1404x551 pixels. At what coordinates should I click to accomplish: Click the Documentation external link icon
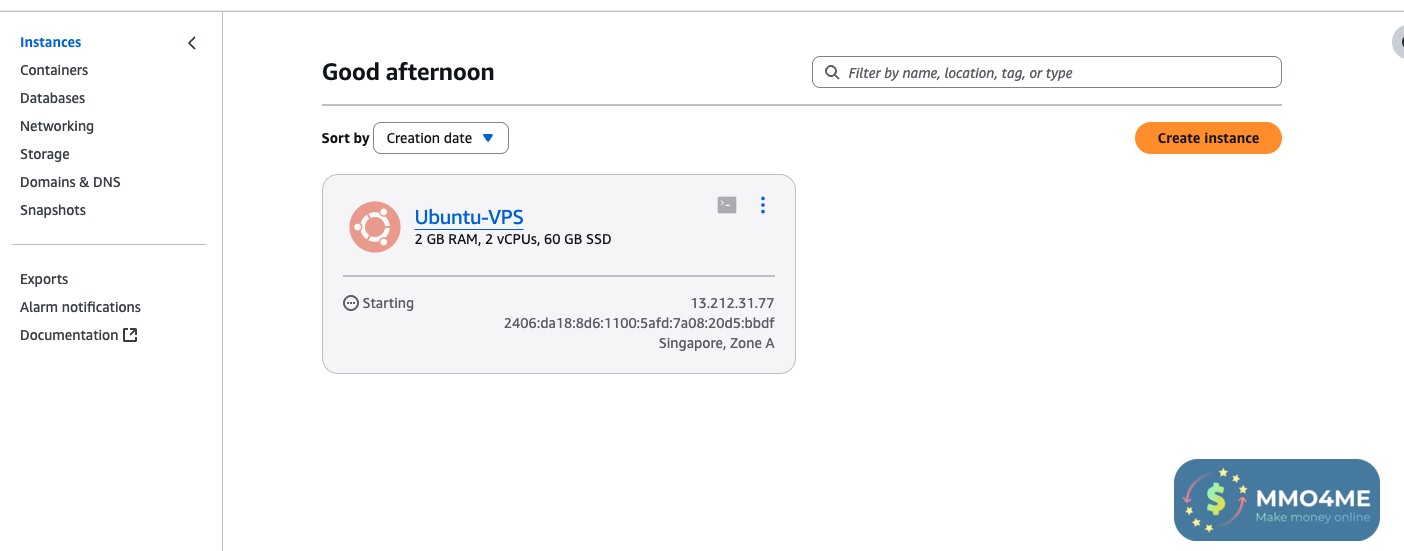coord(130,335)
